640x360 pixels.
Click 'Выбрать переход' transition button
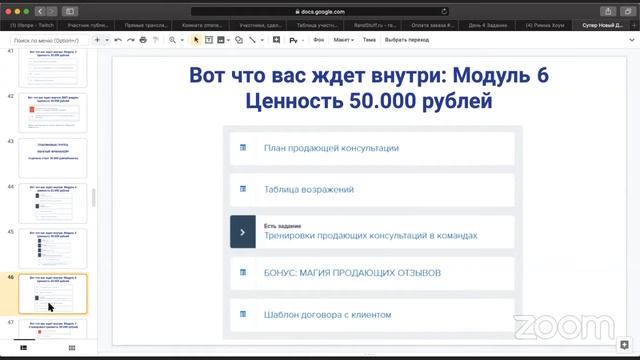tap(407, 40)
